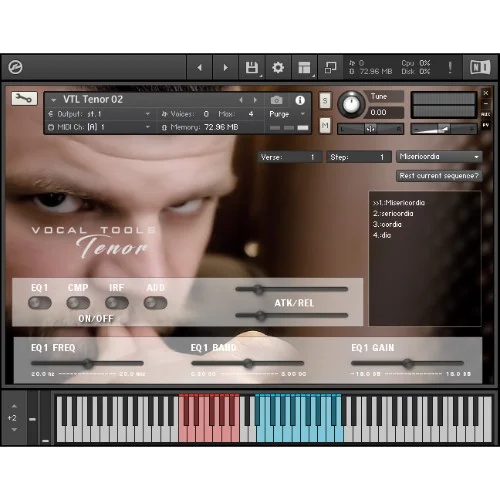Screen dimensions: 500x500
Task: Shift keyboard octave up arrow
Action: point(14,406)
